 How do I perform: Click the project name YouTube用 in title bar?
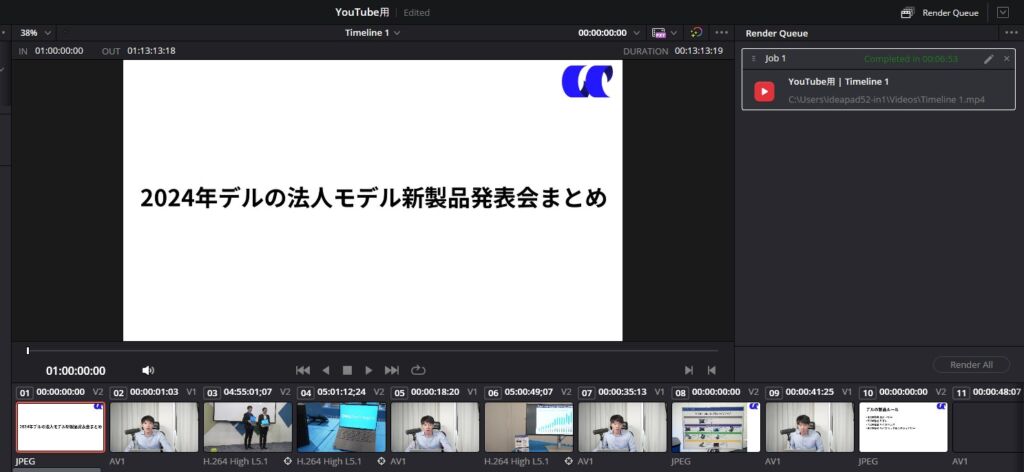pyautogui.click(x=362, y=12)
